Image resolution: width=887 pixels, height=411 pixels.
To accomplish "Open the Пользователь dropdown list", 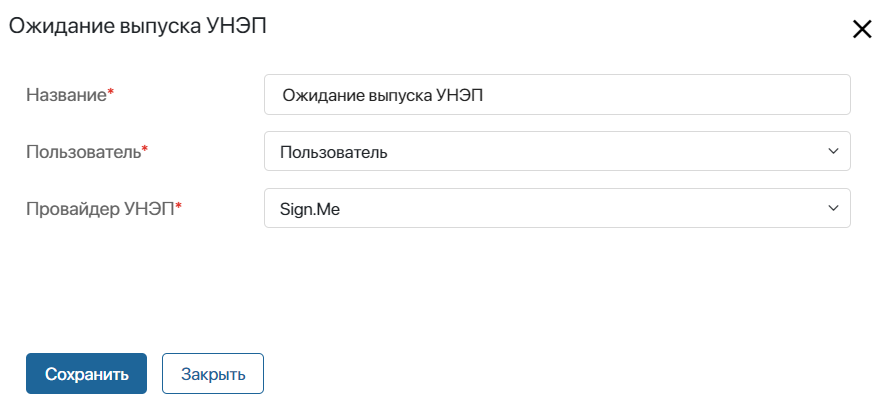I will [557, 151].
